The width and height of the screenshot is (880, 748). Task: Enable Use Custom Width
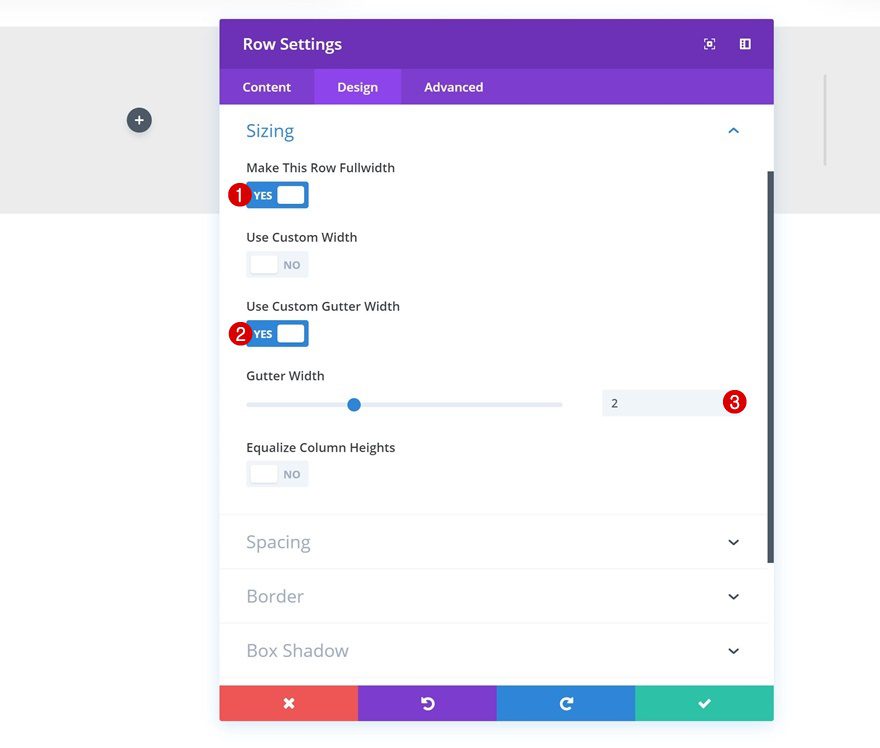277,264
